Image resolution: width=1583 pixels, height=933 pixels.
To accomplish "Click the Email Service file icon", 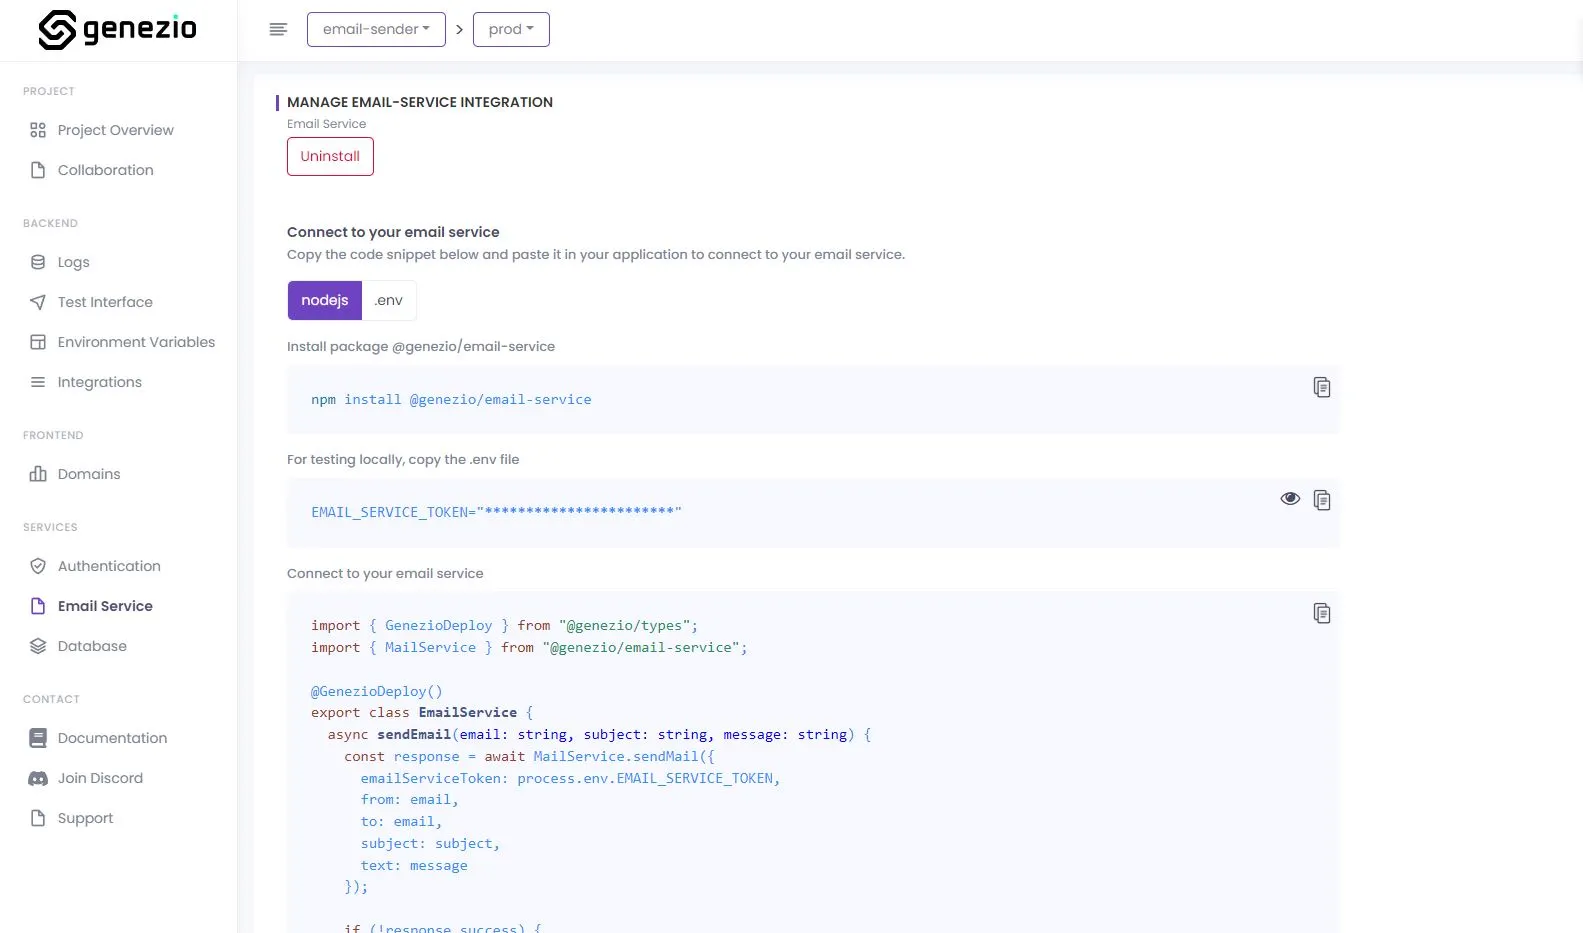I will pyautogui.click(x=38, y=606).
